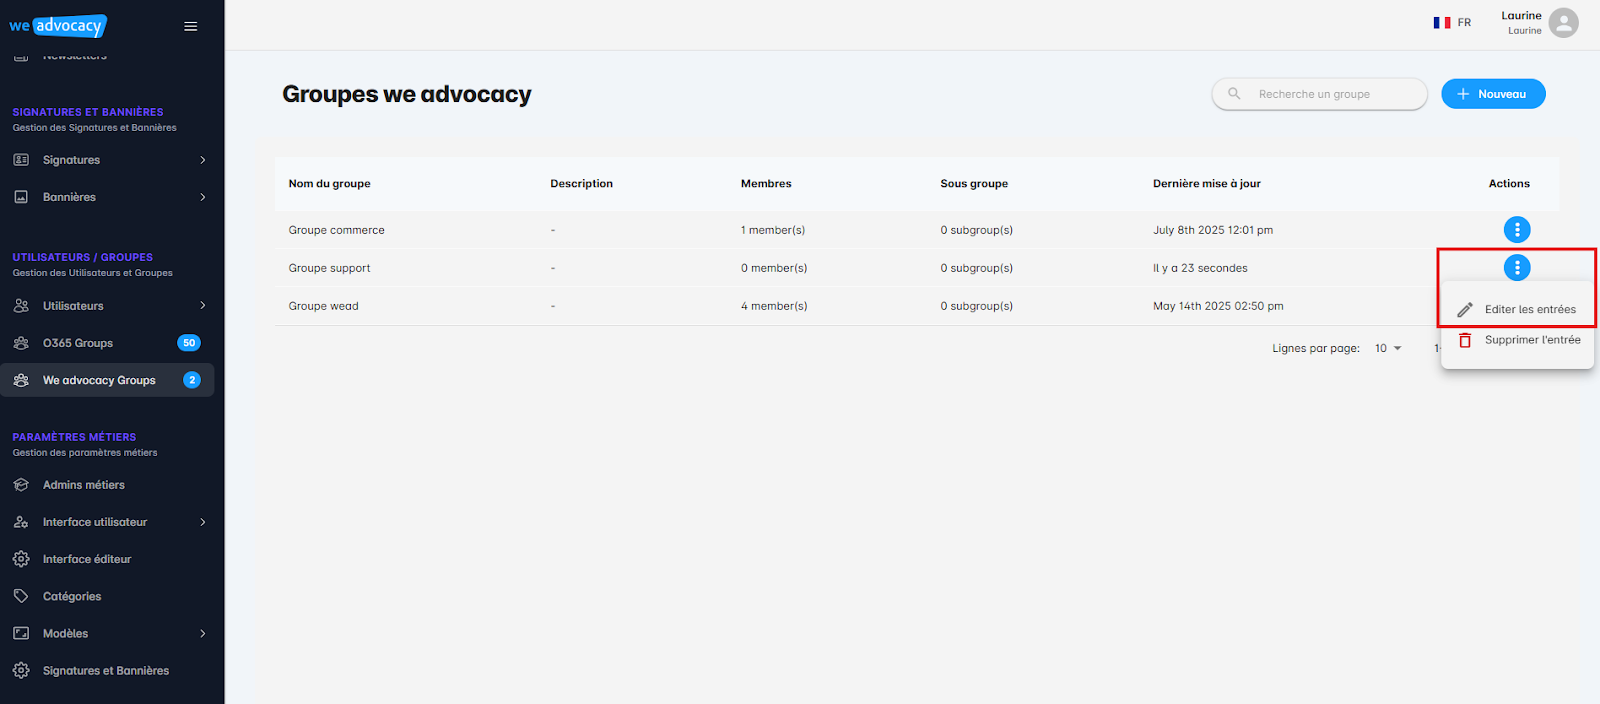Click the Modèles sidebar icon
Screen dimensions: 1600x704
[x=21, y=633]
